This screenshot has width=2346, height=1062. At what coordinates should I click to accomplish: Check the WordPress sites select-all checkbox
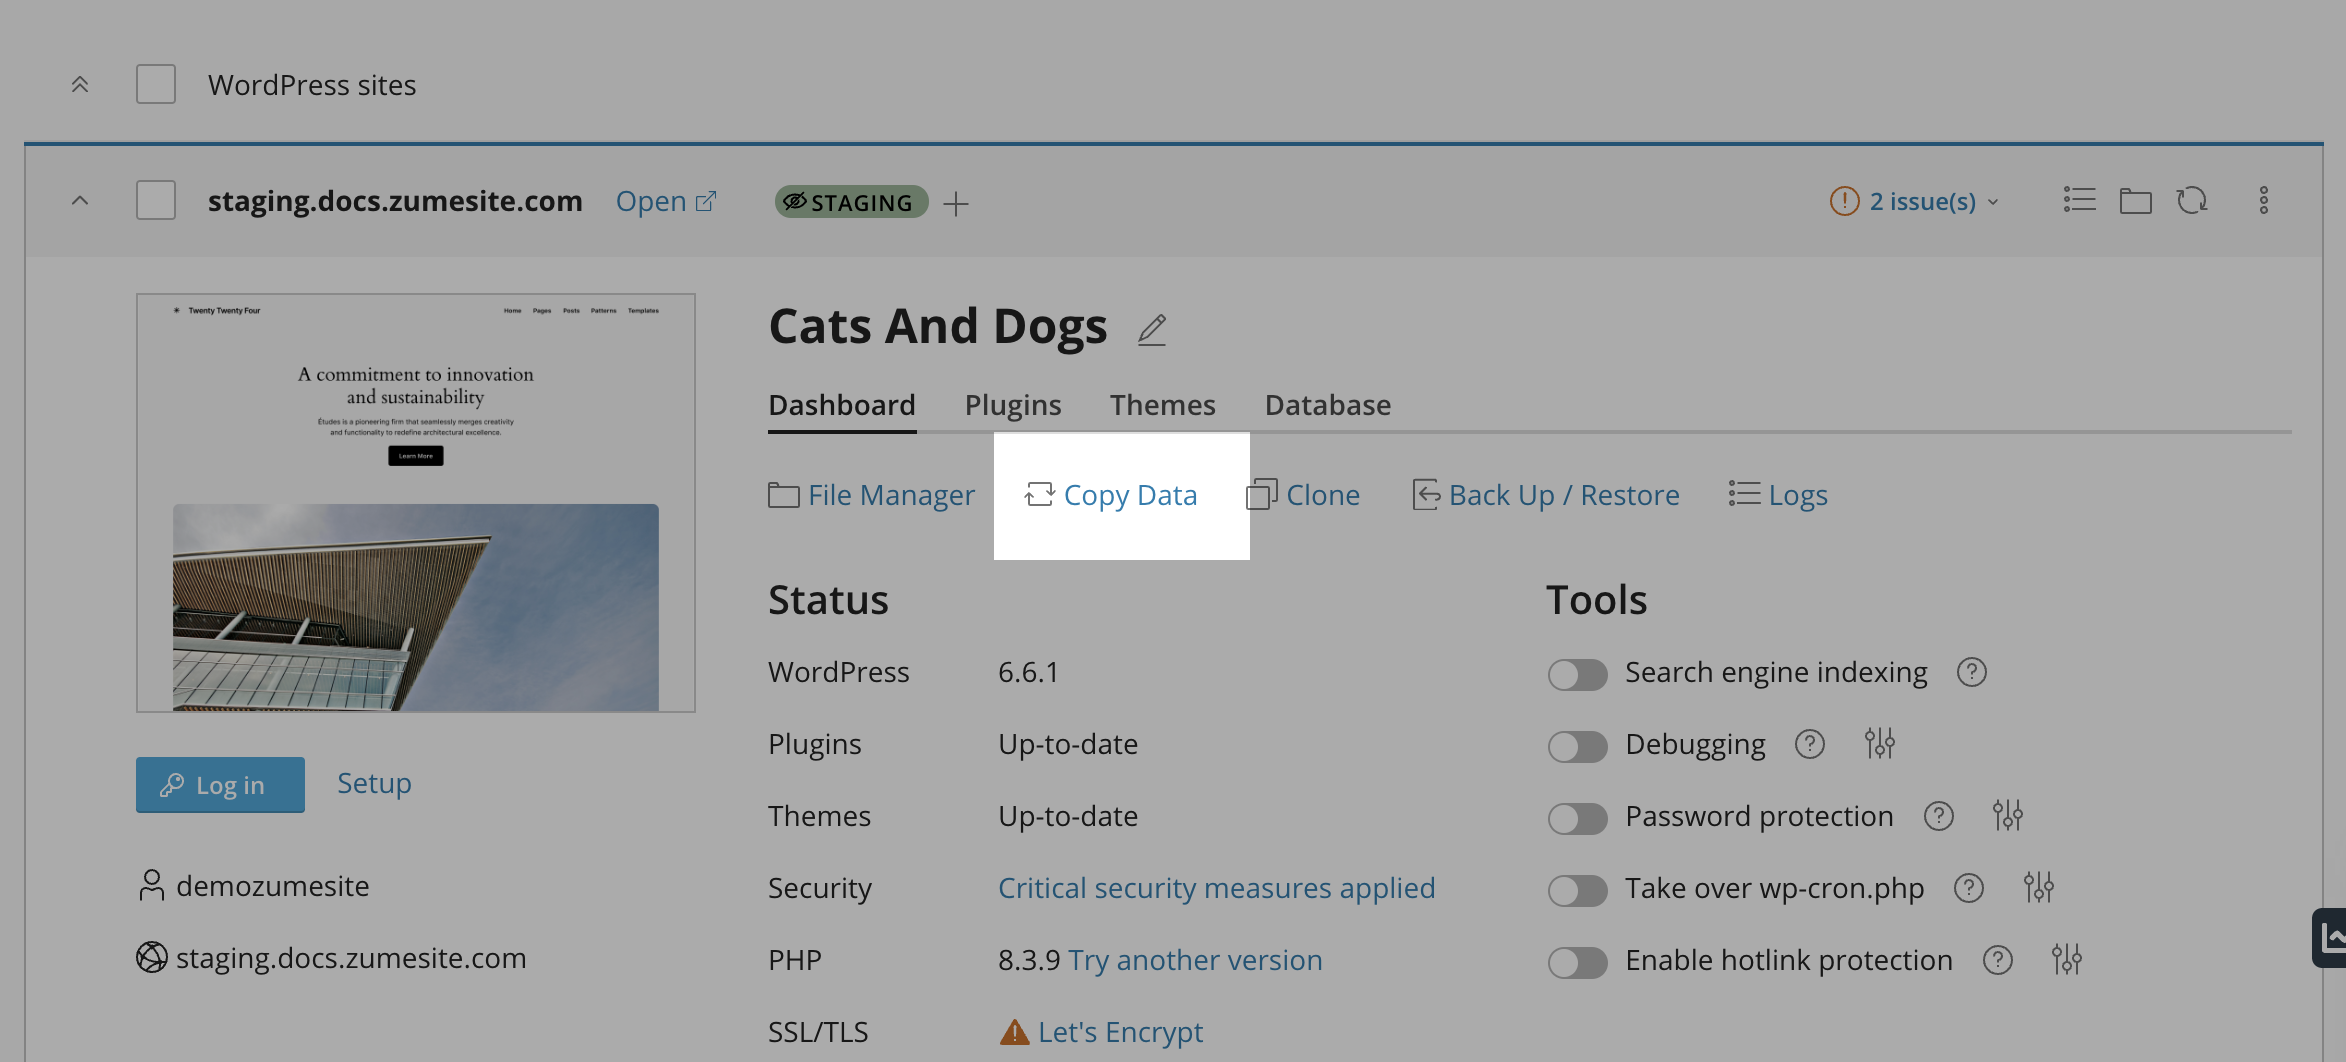click(156, 84)
